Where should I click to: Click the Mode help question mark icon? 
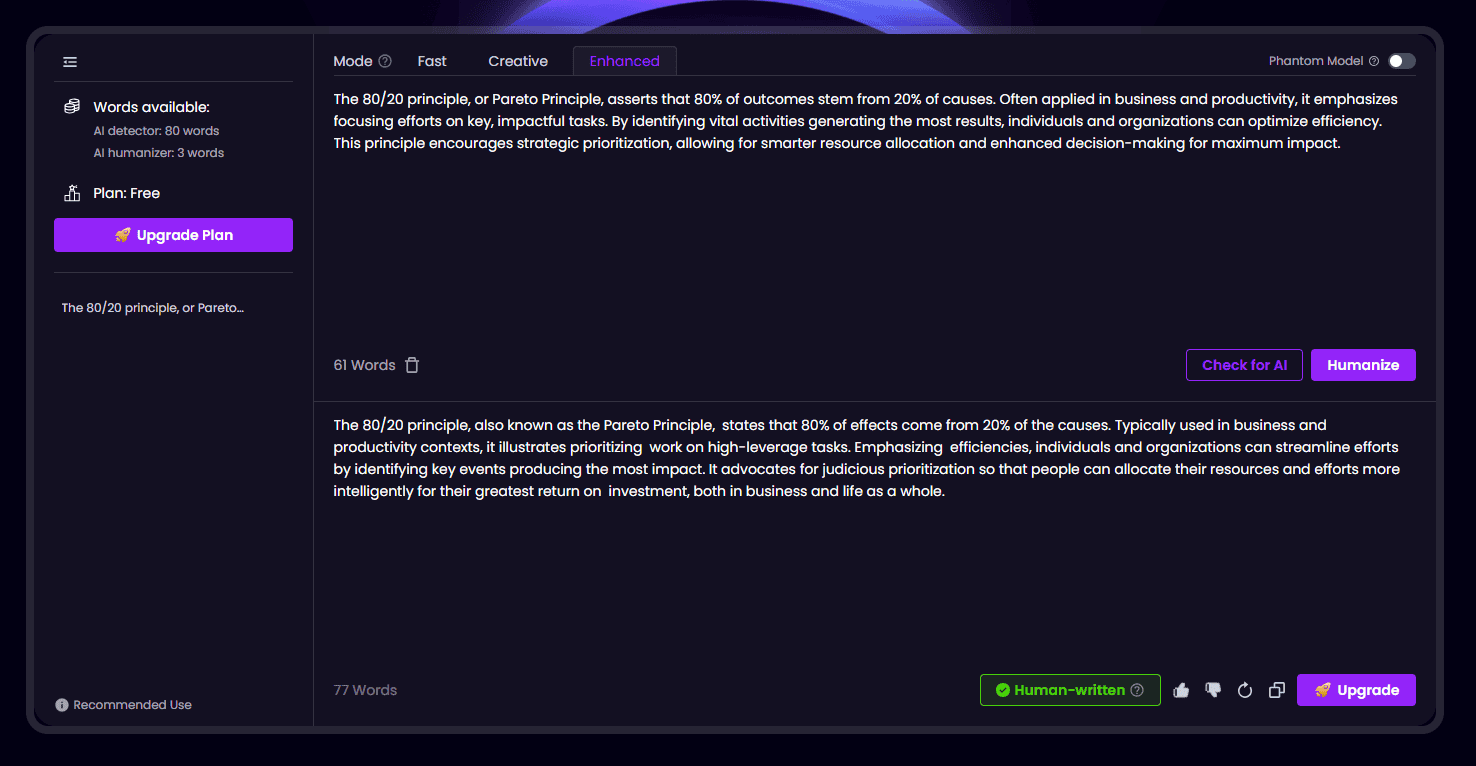click(x=385, y=61)
